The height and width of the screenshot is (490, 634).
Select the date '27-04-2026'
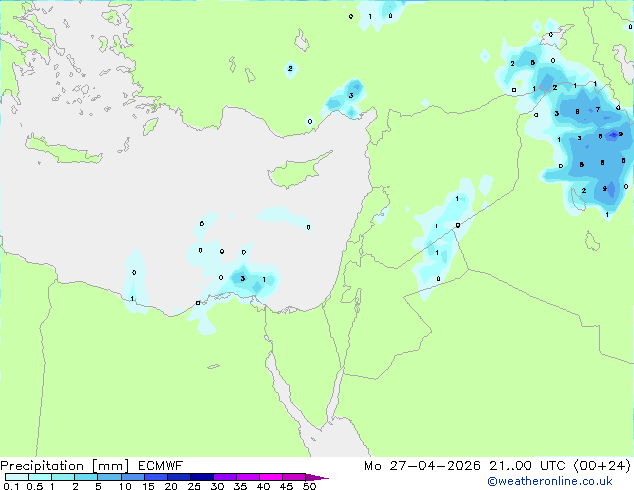pyautogui.click(x=435, y=466)
